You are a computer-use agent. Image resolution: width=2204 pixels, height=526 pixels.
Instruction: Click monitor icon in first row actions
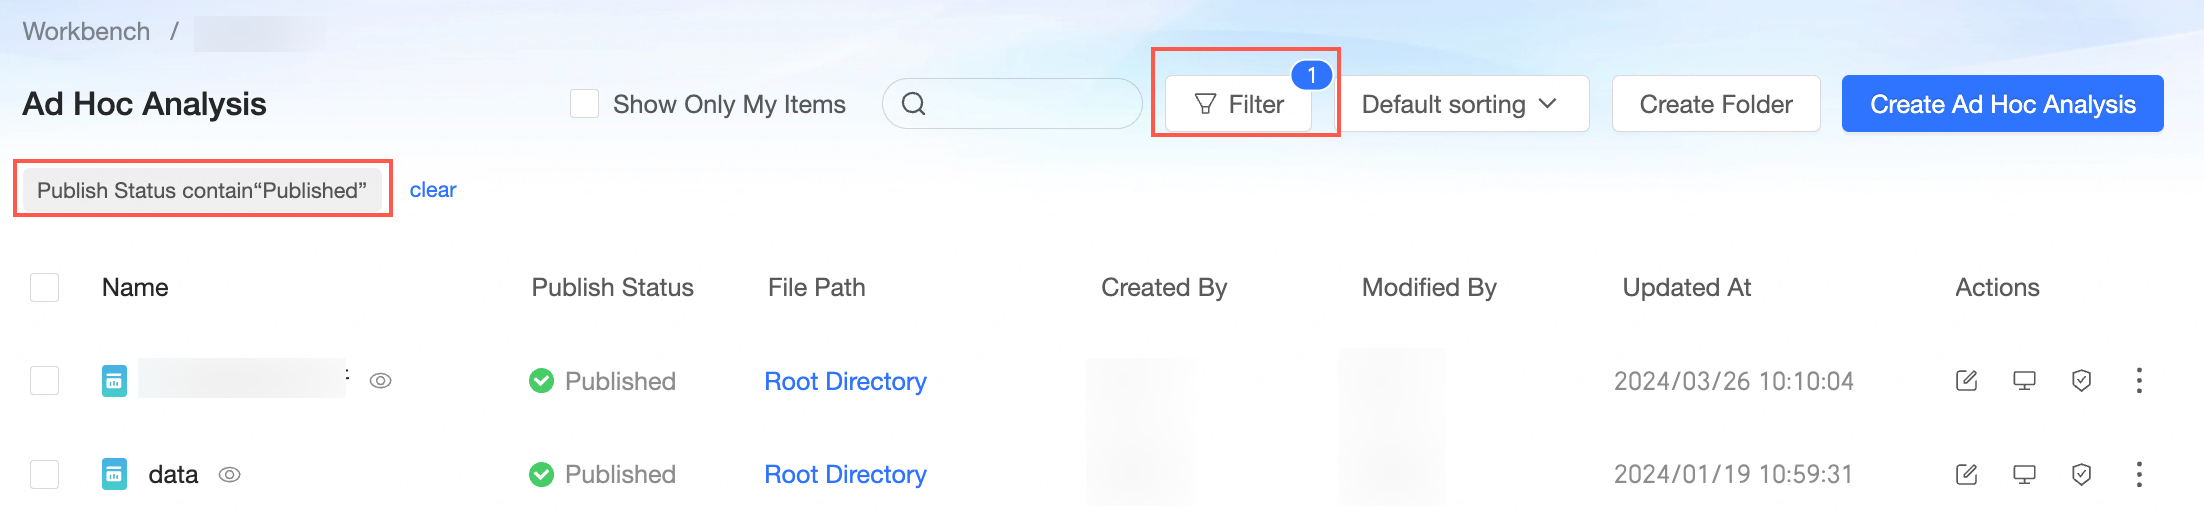click(x=2024, y=381)
